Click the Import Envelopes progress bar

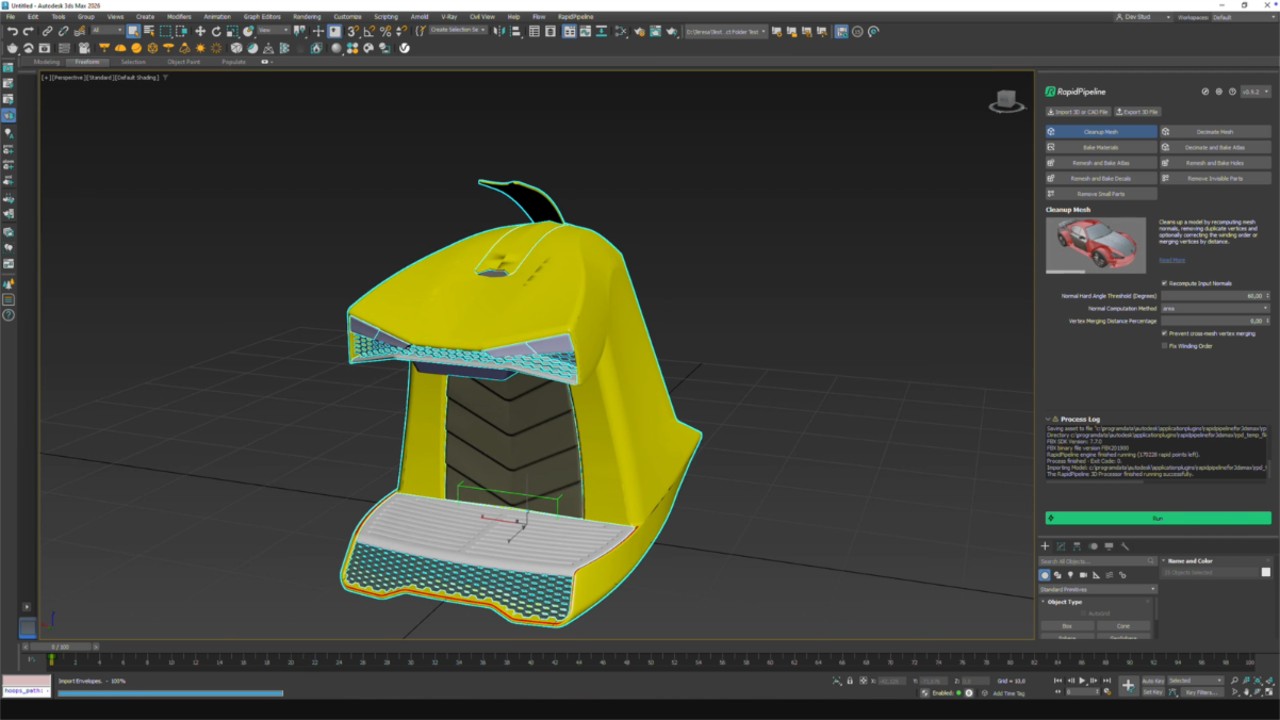tap(170, 693)
